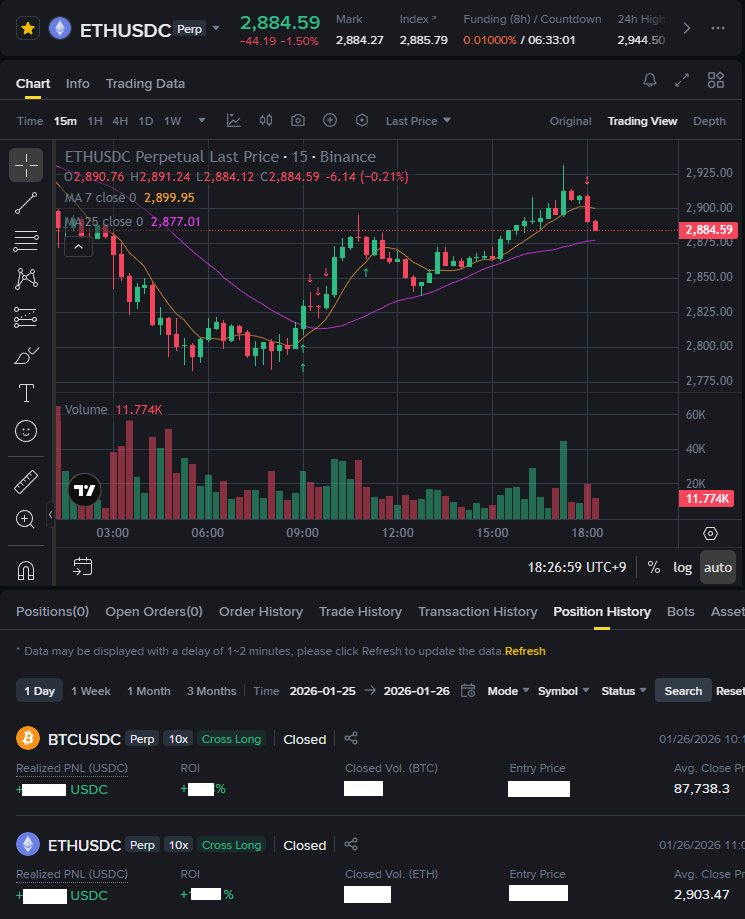This screenshot has height=919, width=745.
Task: Open the emoji sticker tool
Action: pos(26,431)
